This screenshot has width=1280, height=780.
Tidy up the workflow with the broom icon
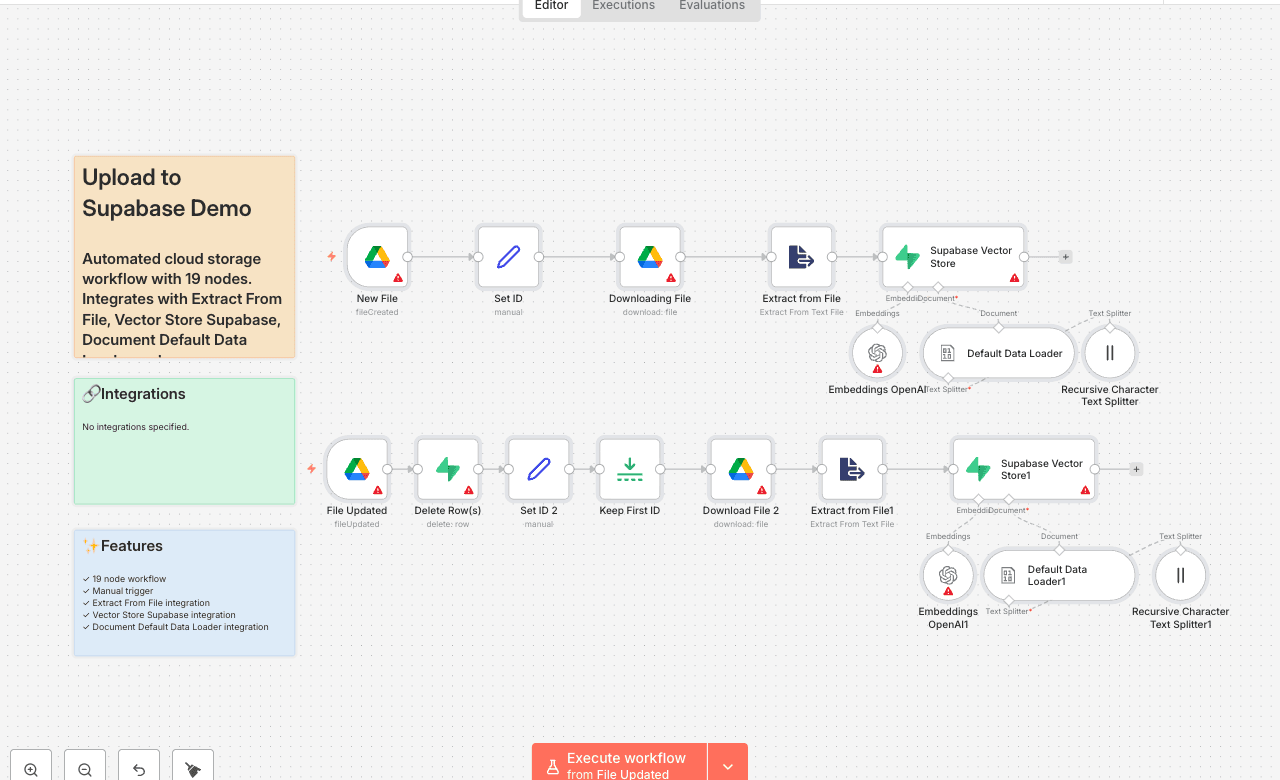[193, 769]
